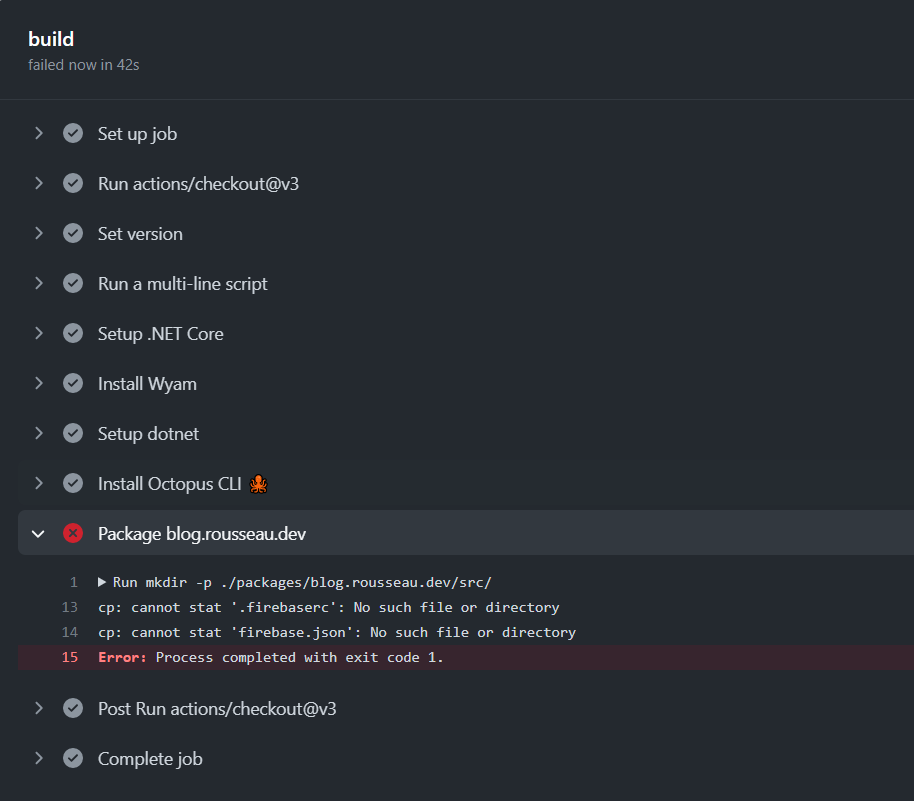Click success check icon for Setup dotnet
This screenshot has height=801, width=914.
(x=73, y=434)
